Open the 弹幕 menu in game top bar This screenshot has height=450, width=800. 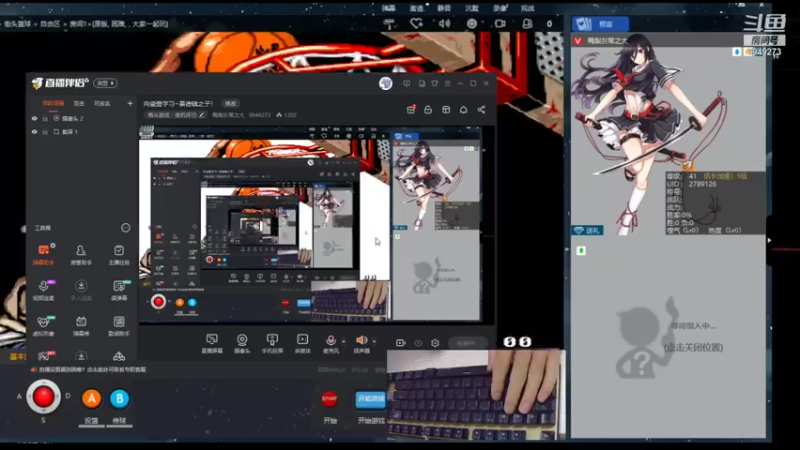pyautogui.click(x=389, y=8)
